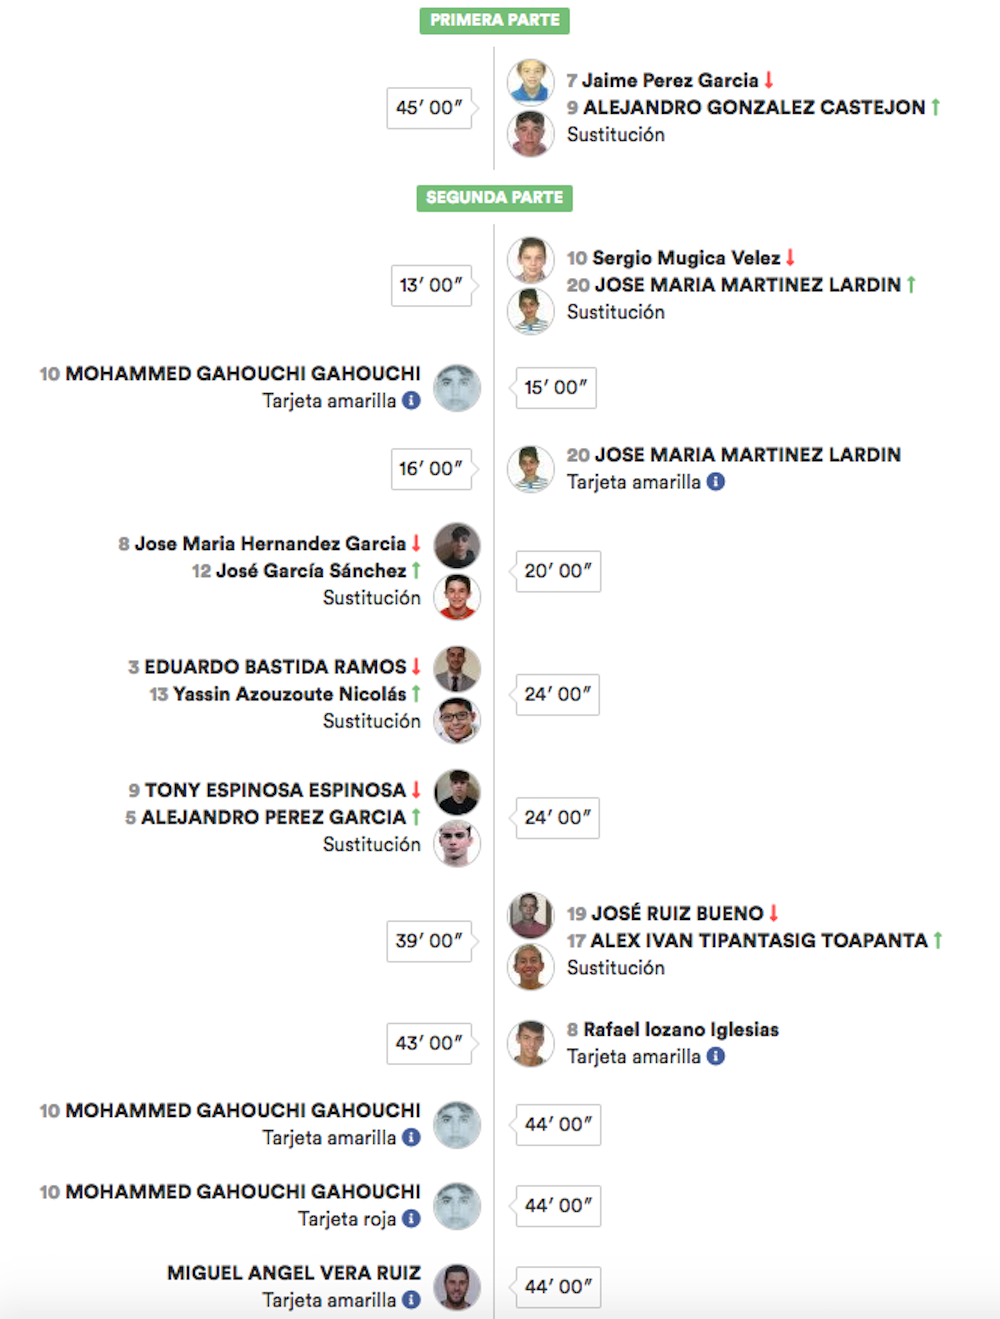Open Yassin Azouzoute Nicolás's player name link

289,694
